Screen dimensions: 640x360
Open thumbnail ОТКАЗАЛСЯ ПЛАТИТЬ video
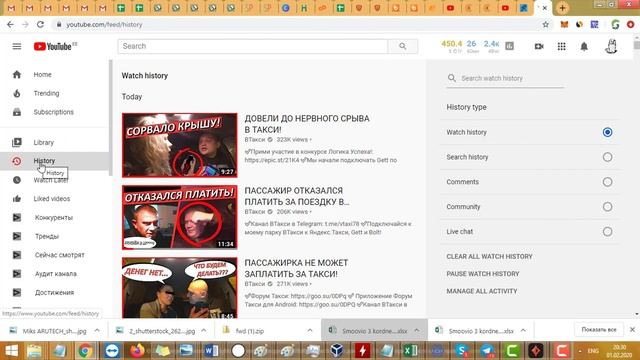(x=180, y=217)
